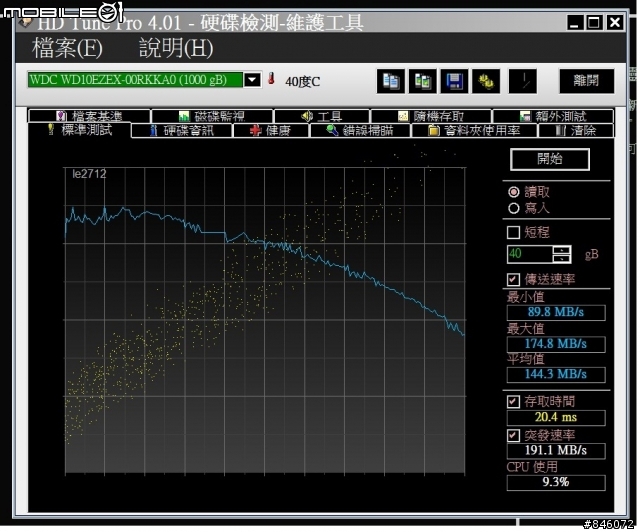Screen dimensions: 640x532
Task: Click the copy screenshot icon in toolbar
Action: tap(422, 81)
